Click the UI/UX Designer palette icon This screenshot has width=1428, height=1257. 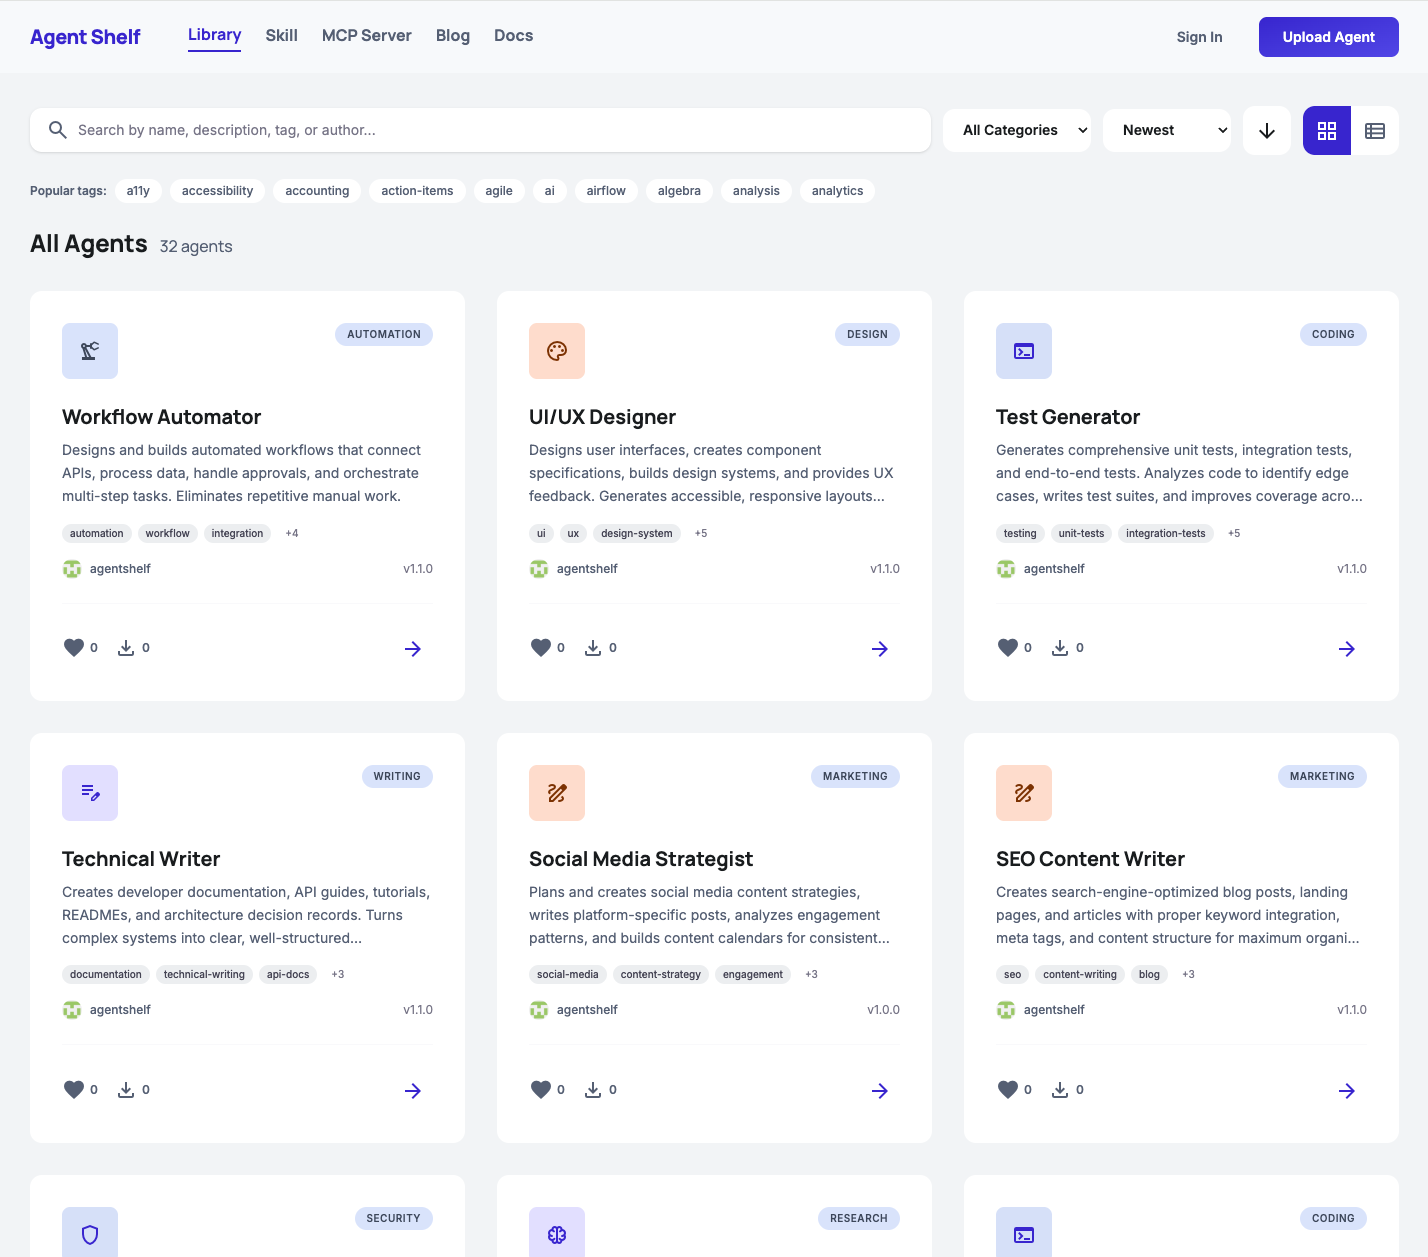(x=557, y=351)
